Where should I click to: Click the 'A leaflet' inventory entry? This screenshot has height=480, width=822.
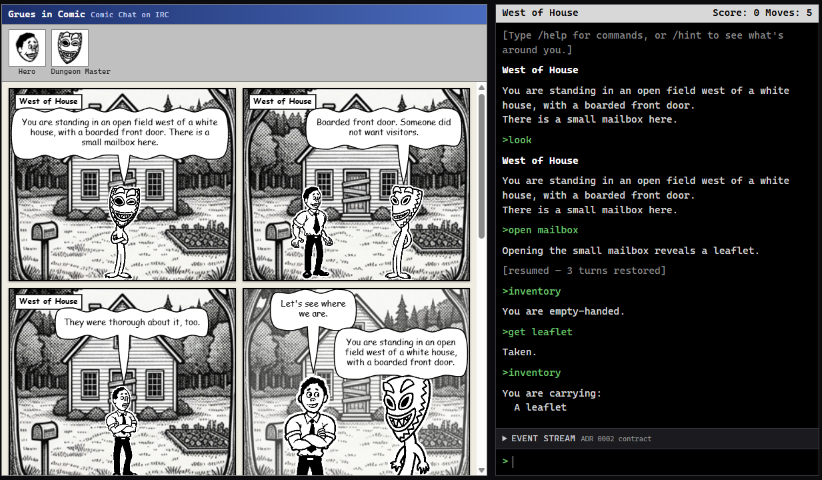click(540, 407)
